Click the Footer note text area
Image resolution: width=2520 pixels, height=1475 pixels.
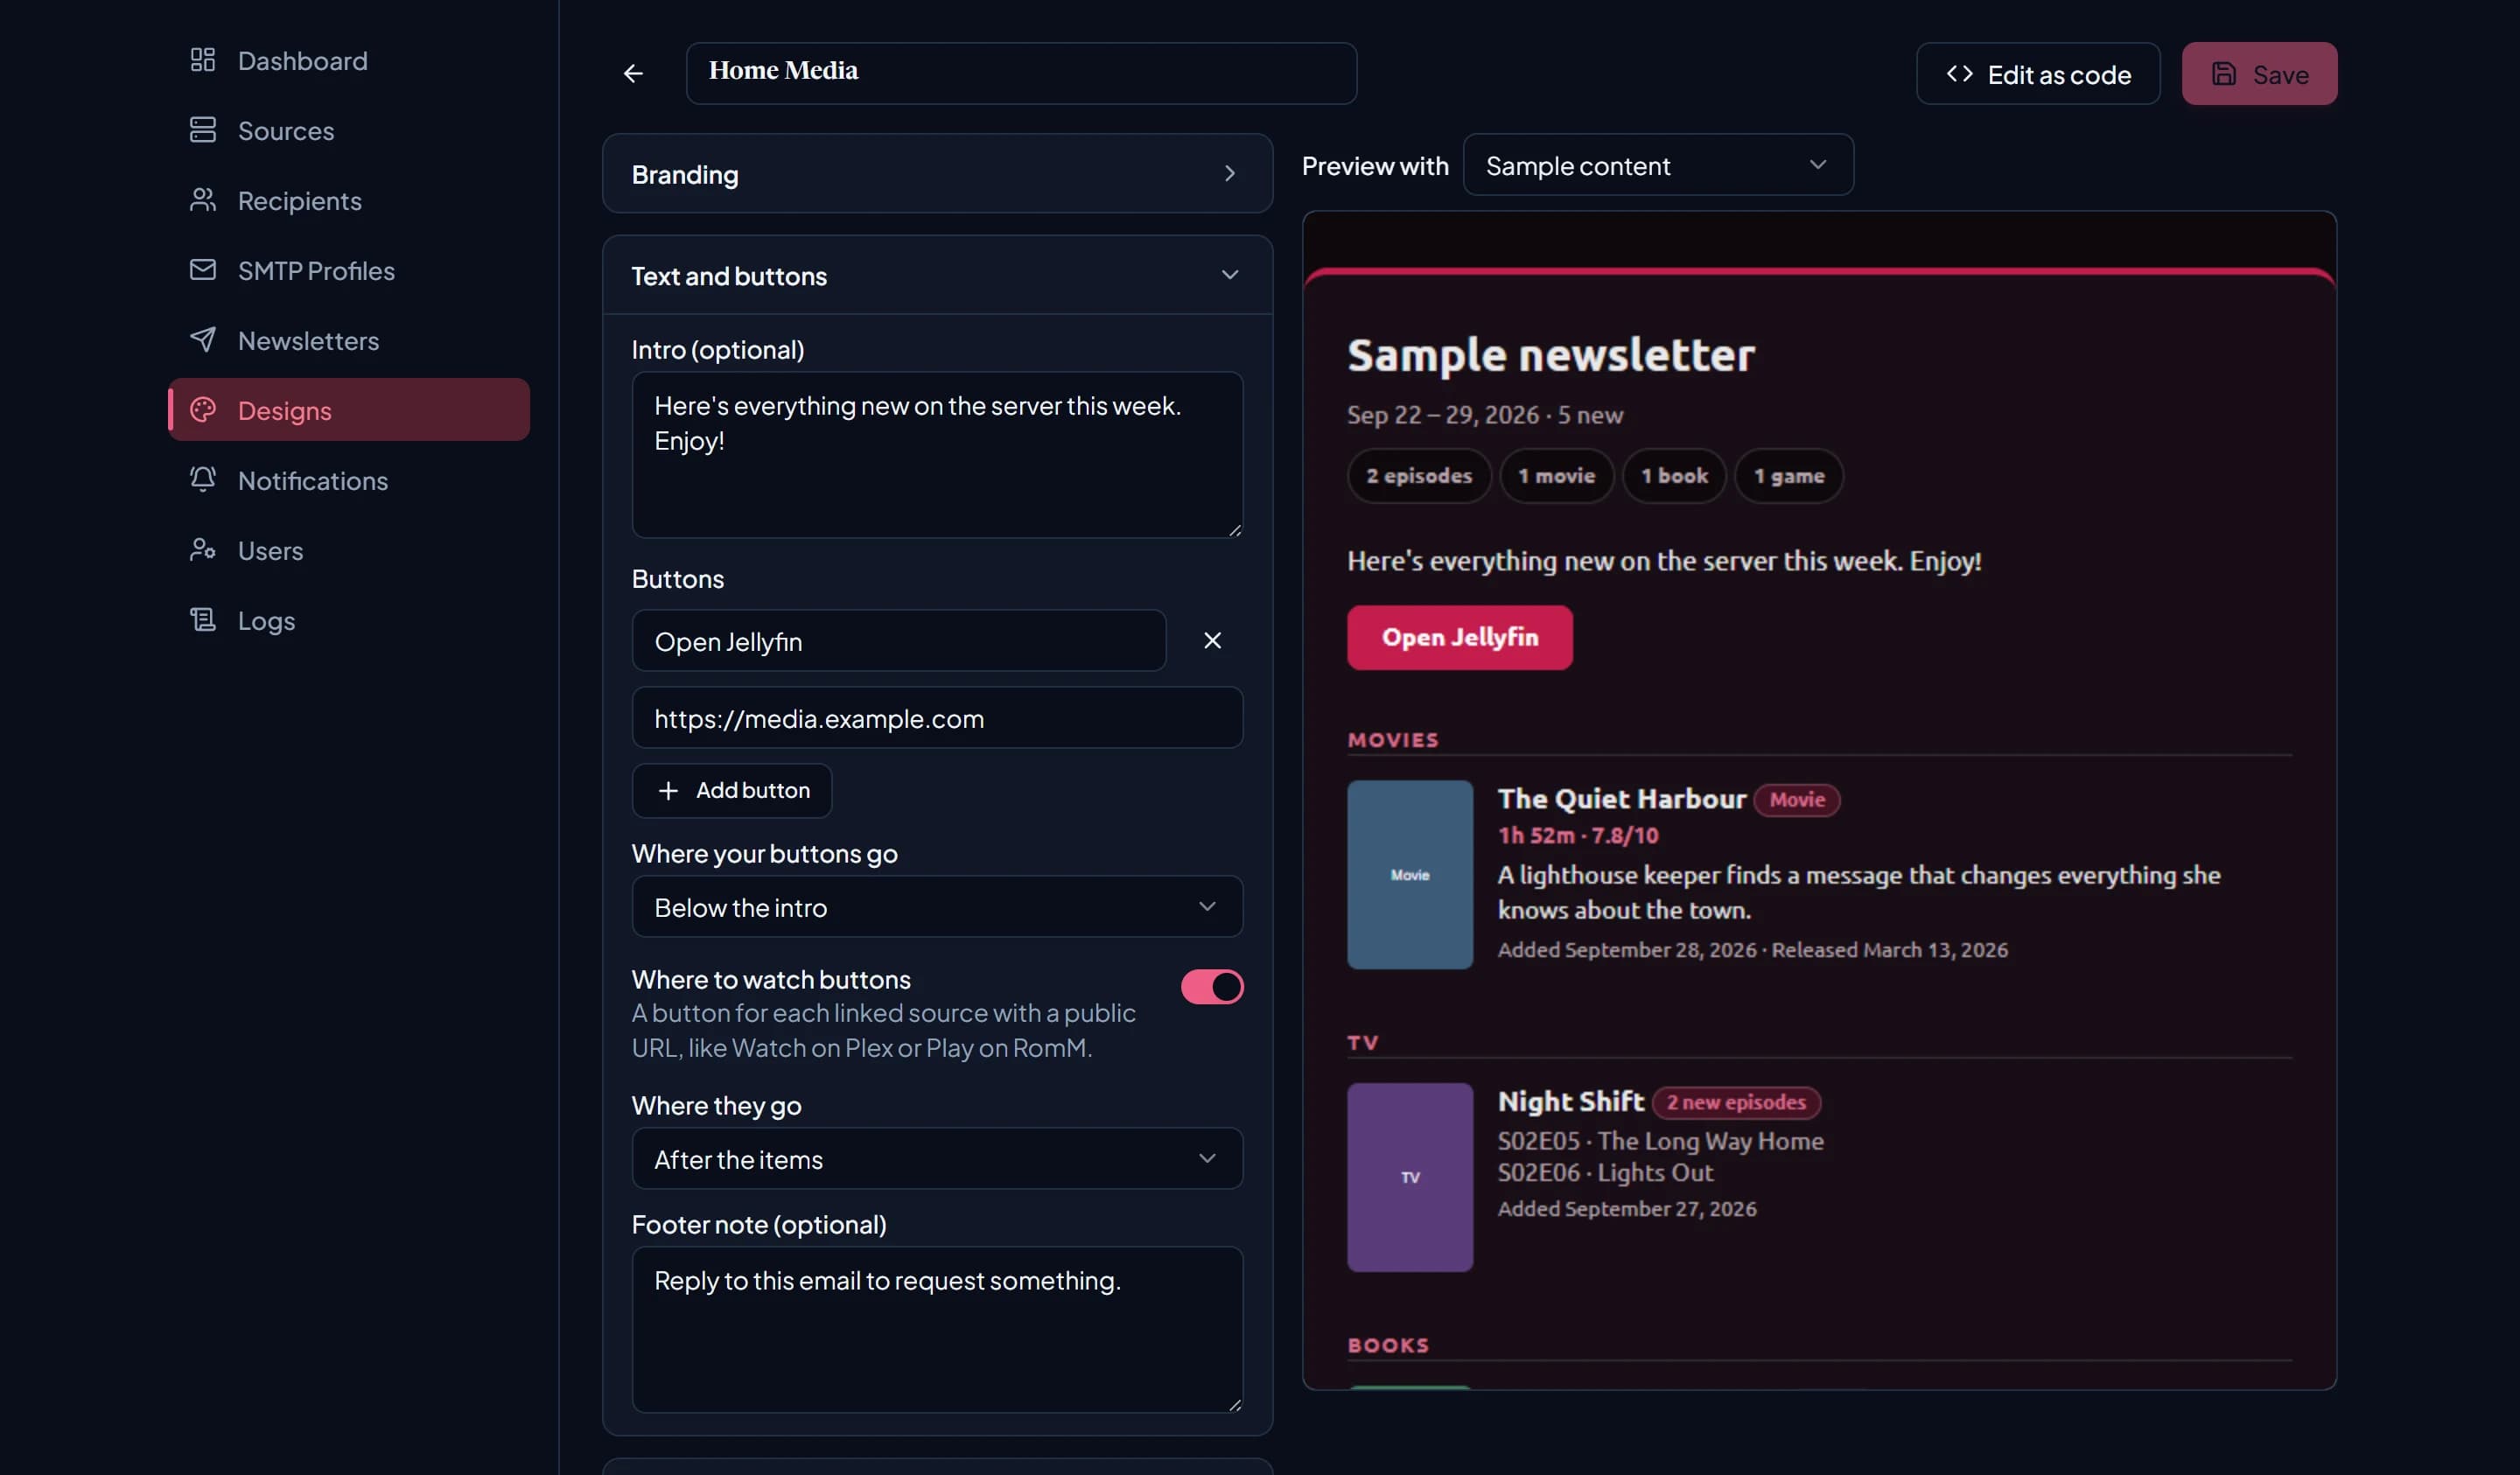pos(937,1330)
